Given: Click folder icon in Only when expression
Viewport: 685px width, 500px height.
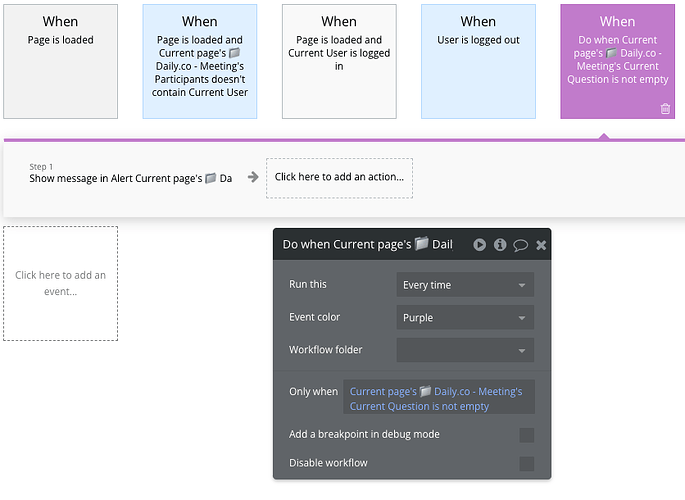Looking at the screenshot, I should pyautogui.click(x=425, y=391).
